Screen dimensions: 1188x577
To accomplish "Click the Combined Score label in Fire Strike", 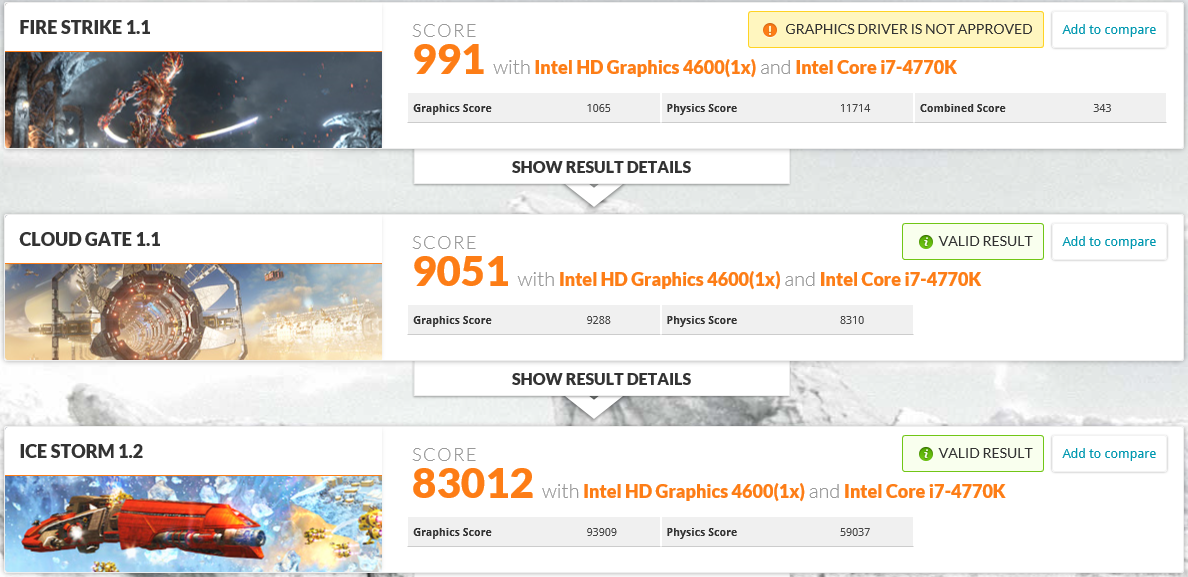I will [962, 108].
